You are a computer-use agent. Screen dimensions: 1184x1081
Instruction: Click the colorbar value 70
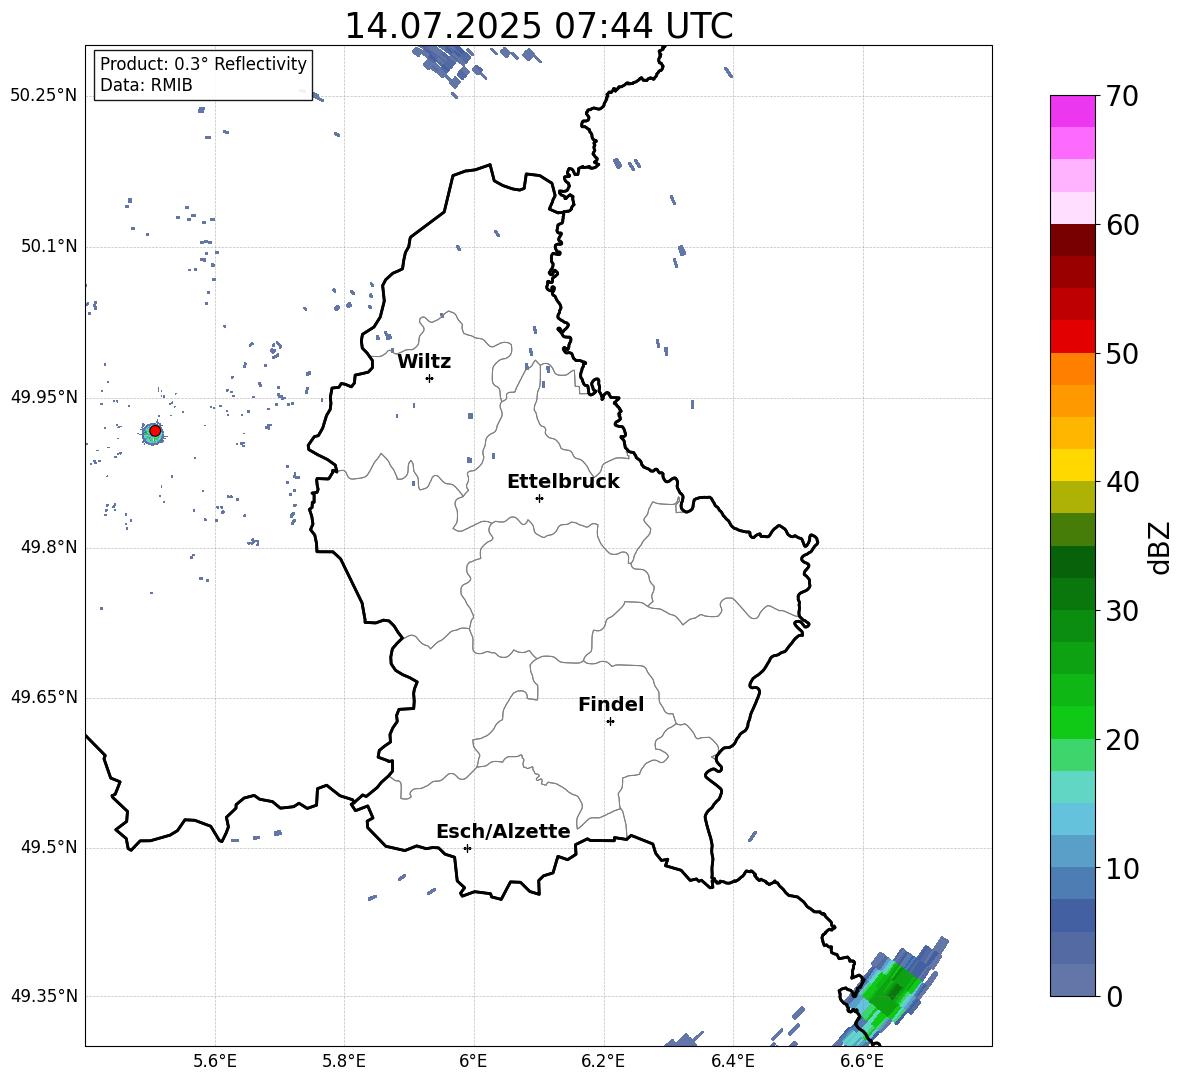(1122, 97)
